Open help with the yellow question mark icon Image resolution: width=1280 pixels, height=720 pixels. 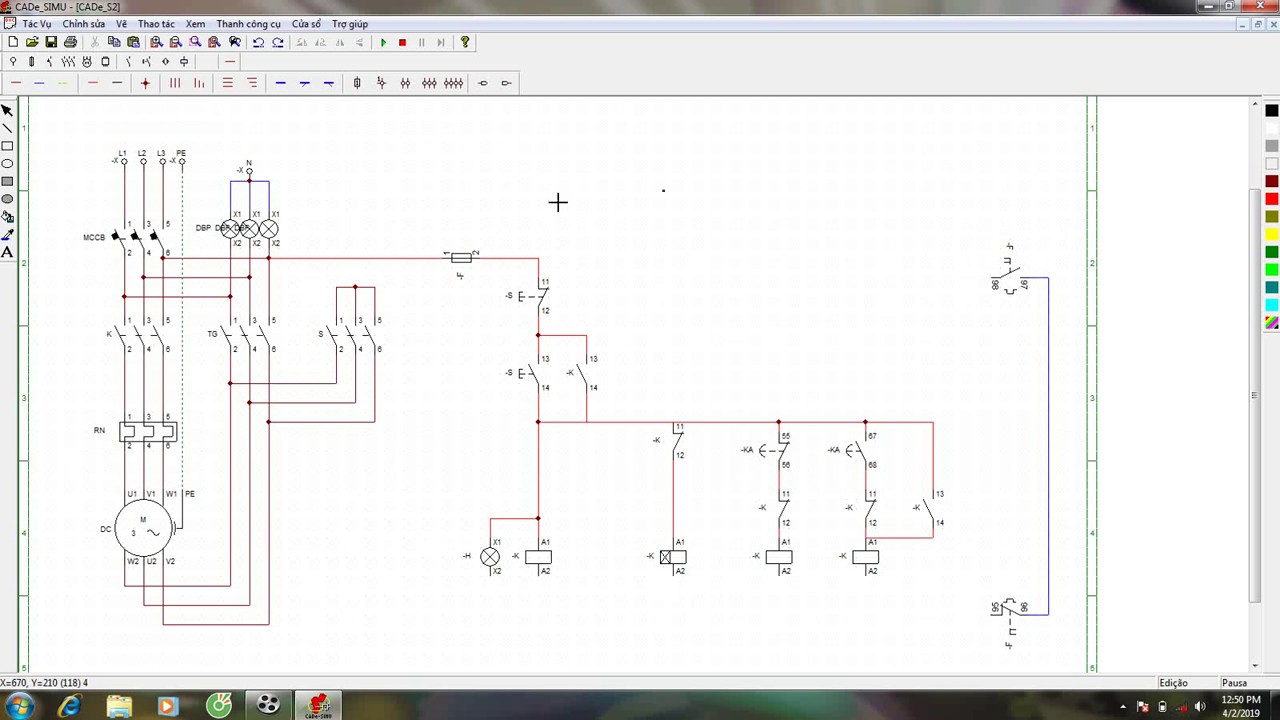[465, 42]
